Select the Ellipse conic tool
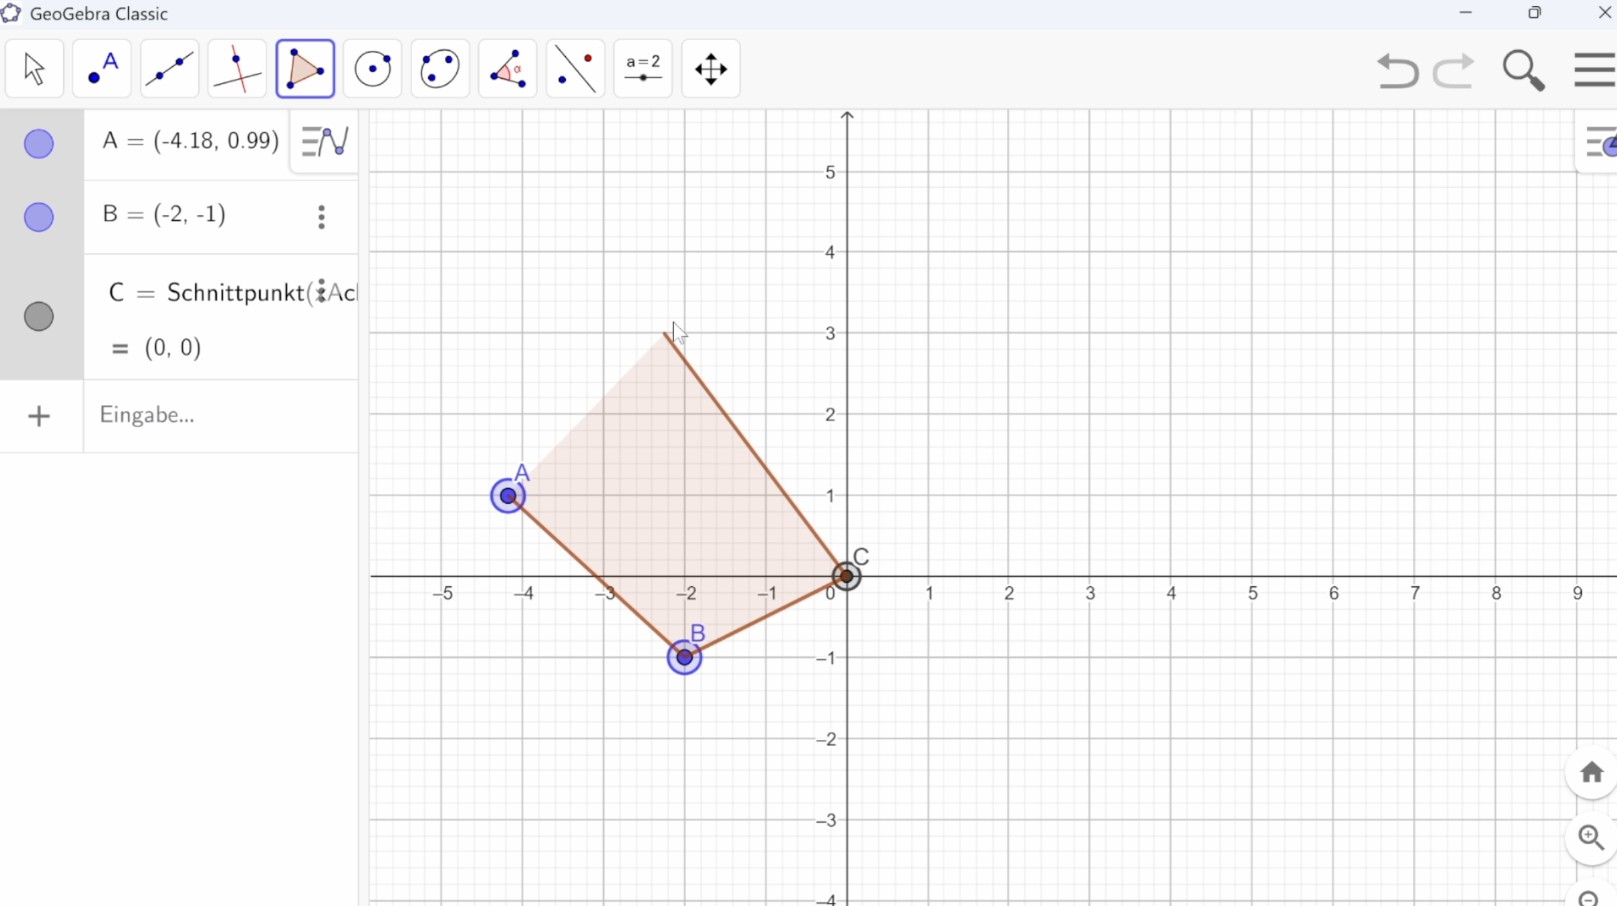 tap(440, 69)
